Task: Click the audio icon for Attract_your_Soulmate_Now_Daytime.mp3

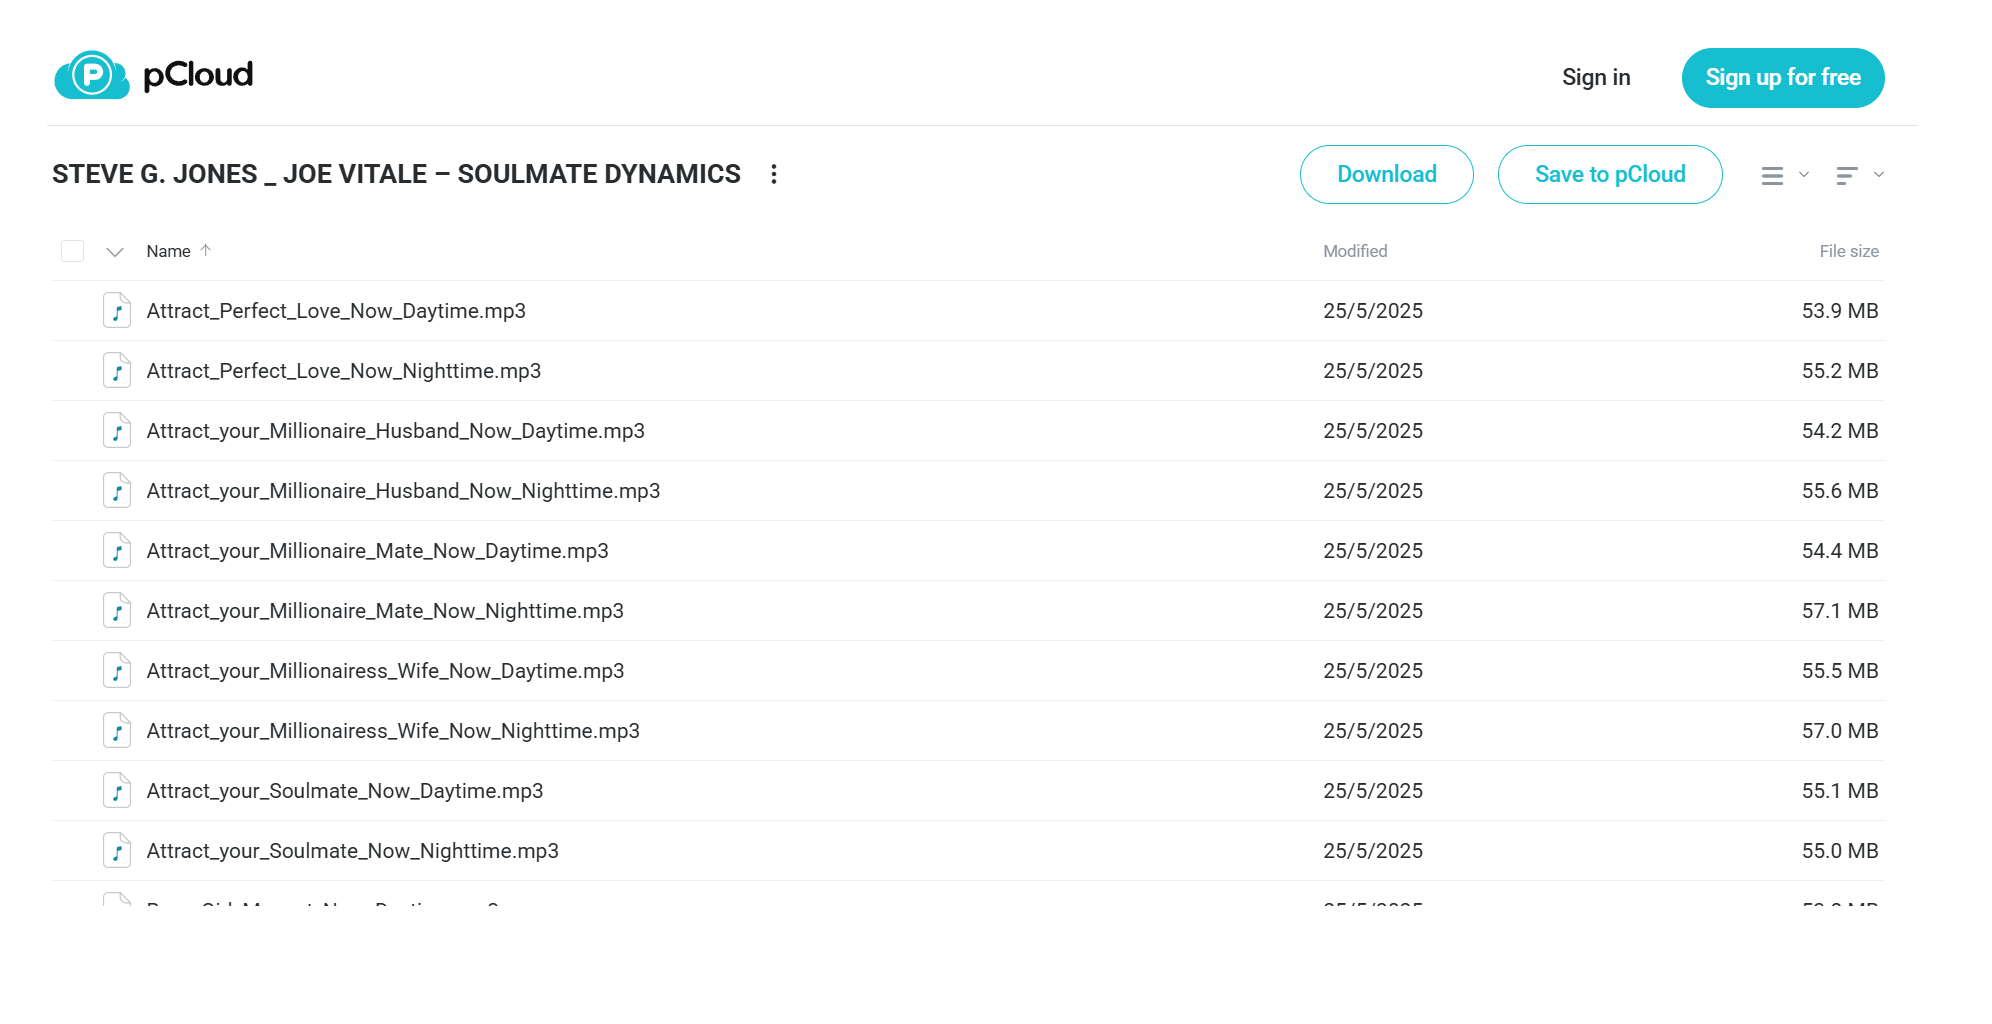Action: (x=117, y=791)
